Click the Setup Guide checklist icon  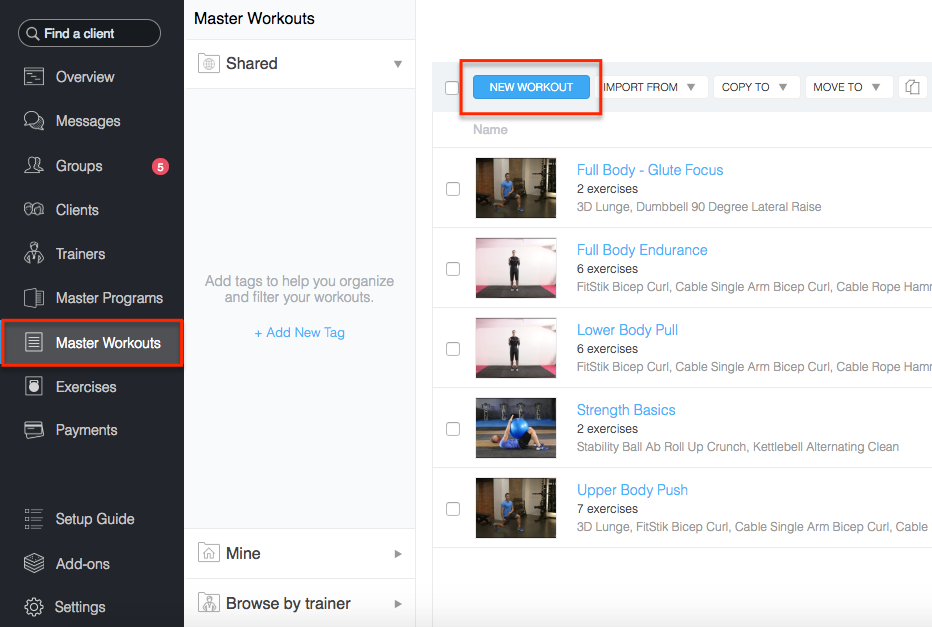pos(34,519)
